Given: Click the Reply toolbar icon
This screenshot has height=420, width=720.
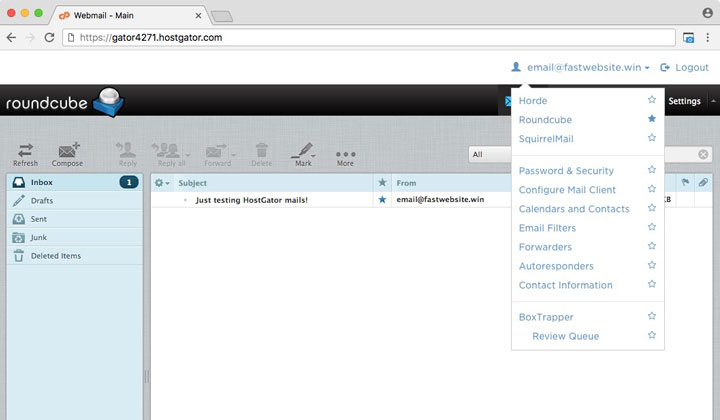Looking at the screenshot, I should [127, 155].
